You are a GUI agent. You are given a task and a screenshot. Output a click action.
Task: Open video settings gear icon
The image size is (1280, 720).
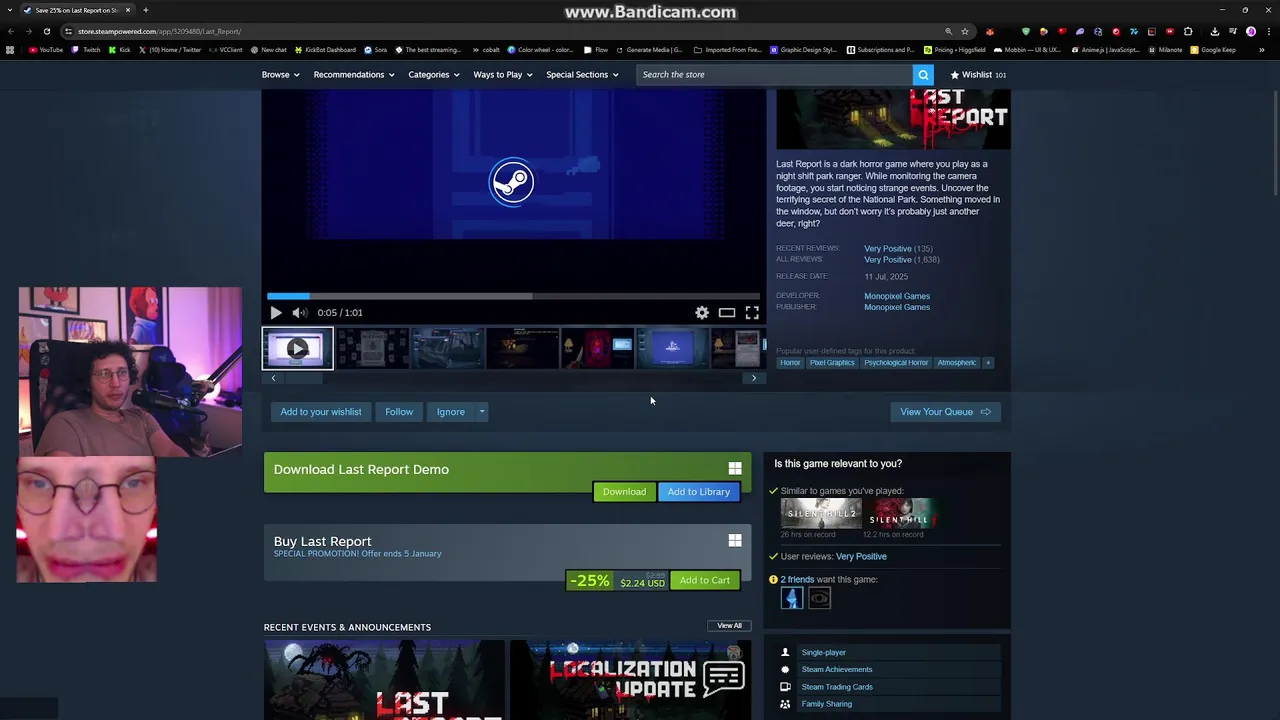click(x=702, y=313)
